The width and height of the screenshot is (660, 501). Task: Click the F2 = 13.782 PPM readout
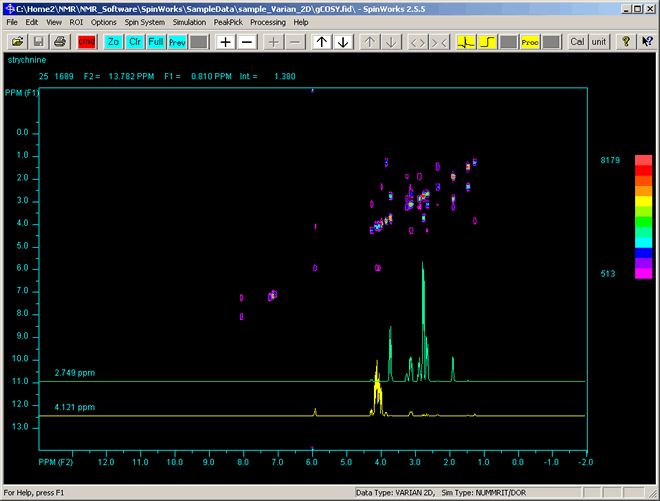(119, 77)
